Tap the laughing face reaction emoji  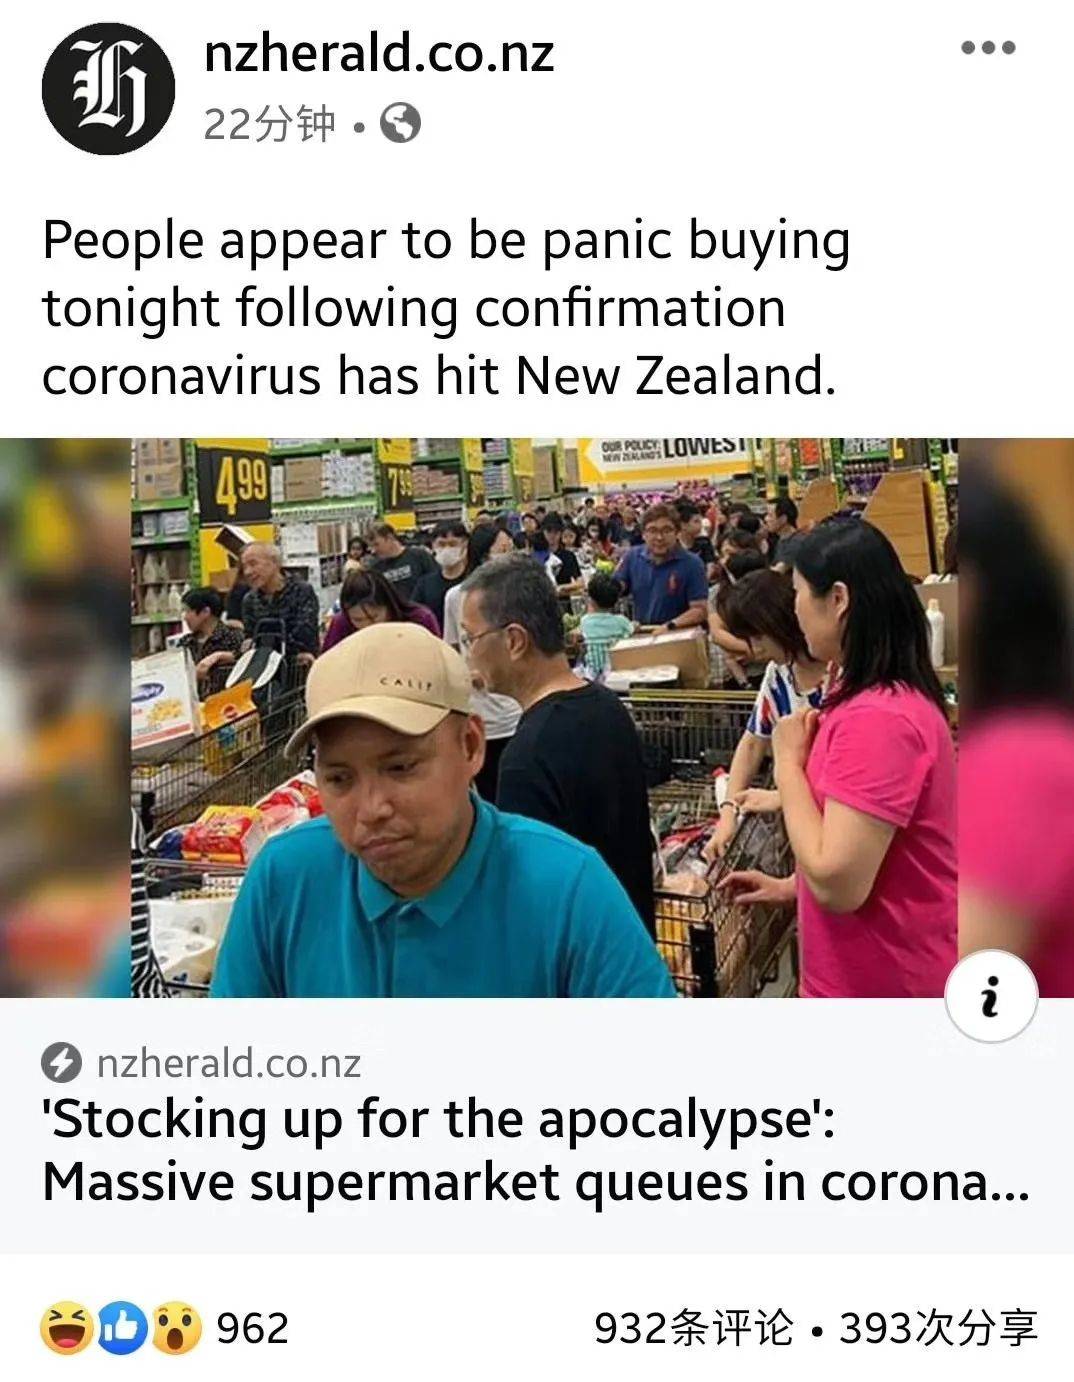tap(67, 1328)
